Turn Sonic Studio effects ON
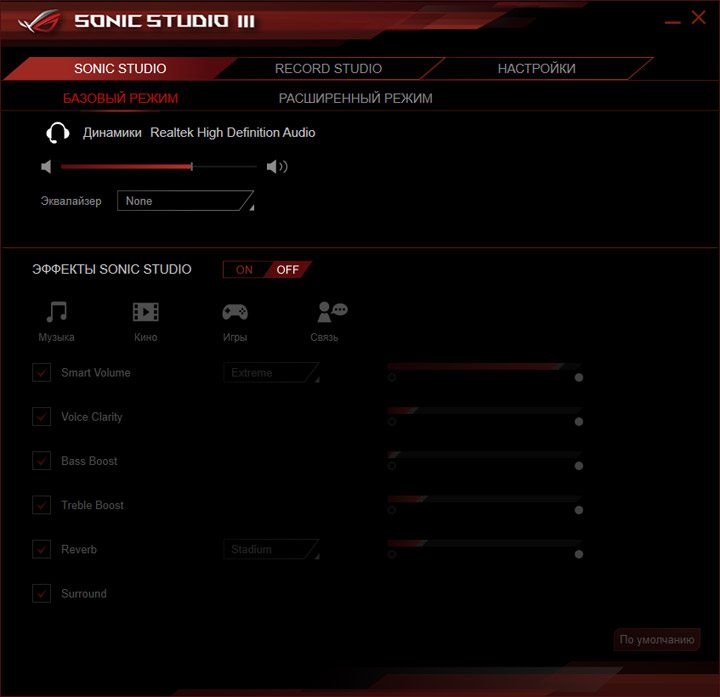 click(244, 270)
